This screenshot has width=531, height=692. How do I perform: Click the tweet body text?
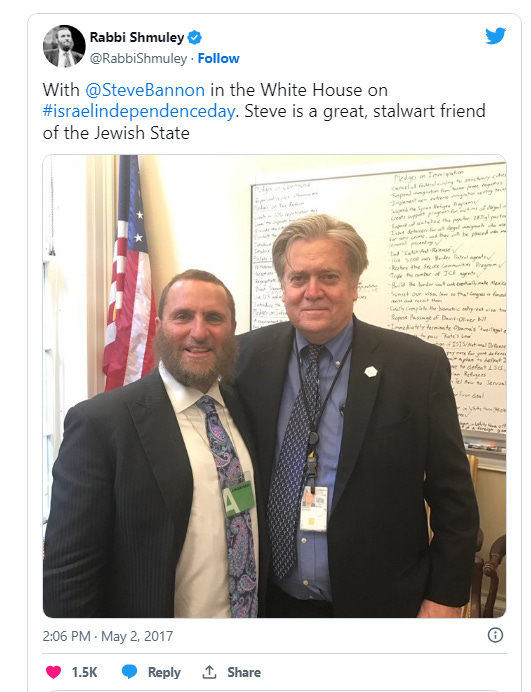[x=264, y=111]
